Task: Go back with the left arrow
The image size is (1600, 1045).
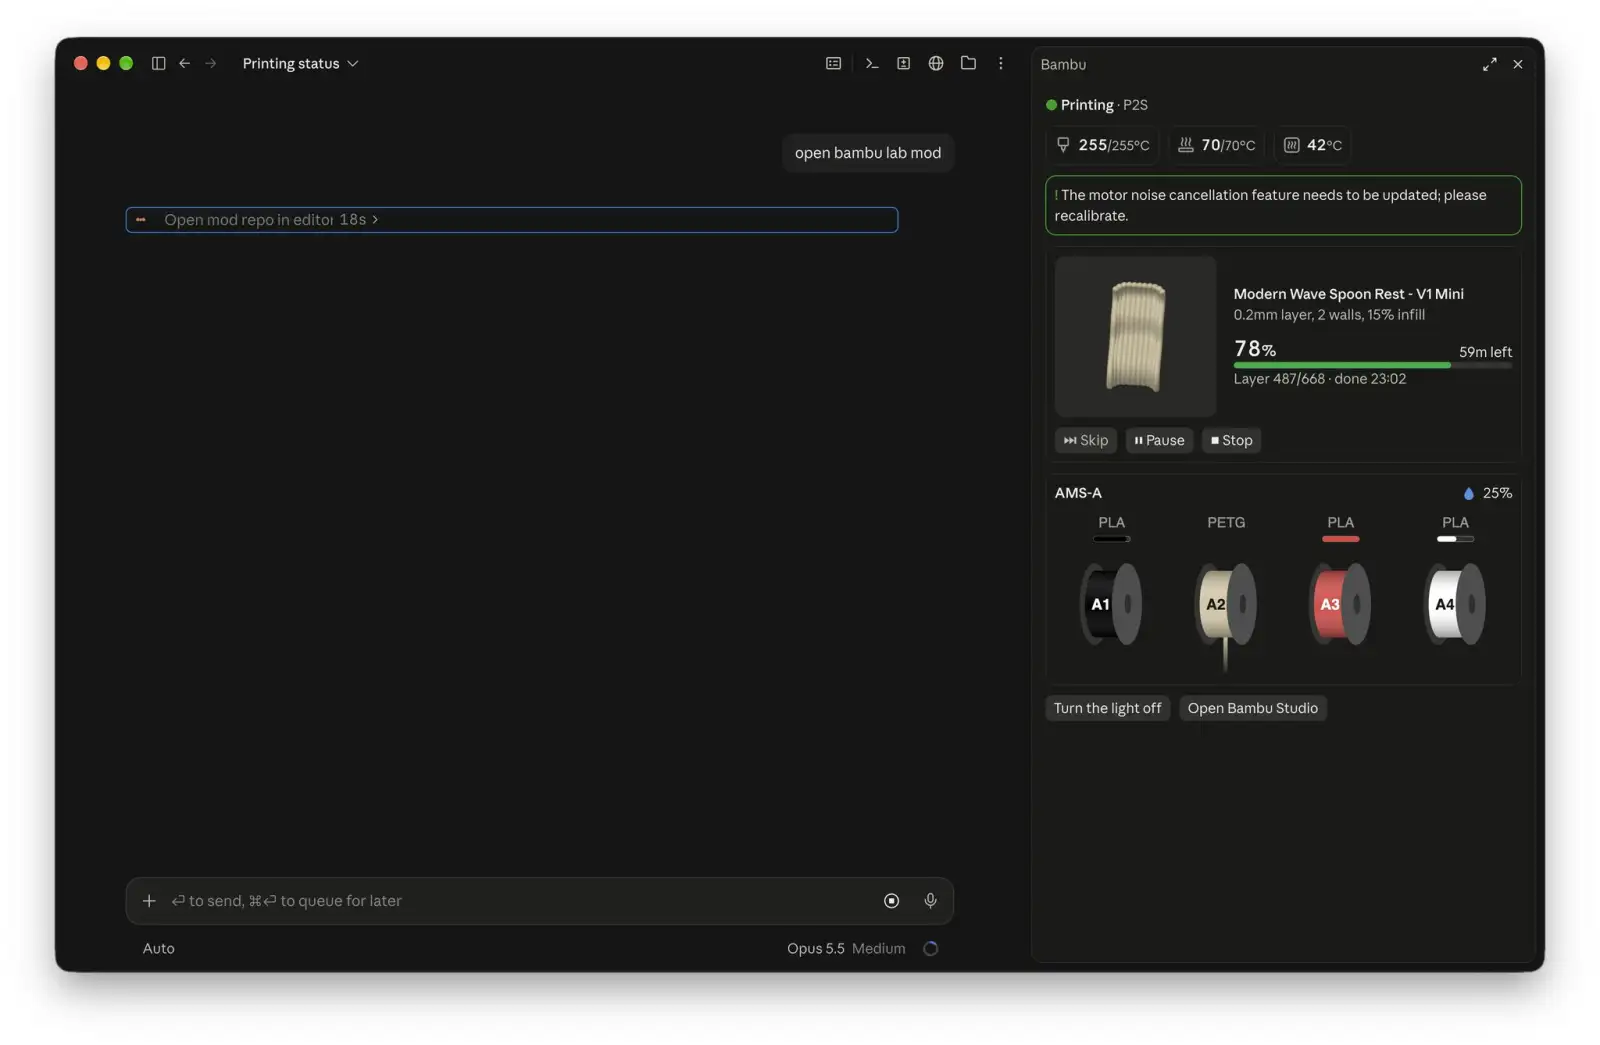Action: point(185,63)
